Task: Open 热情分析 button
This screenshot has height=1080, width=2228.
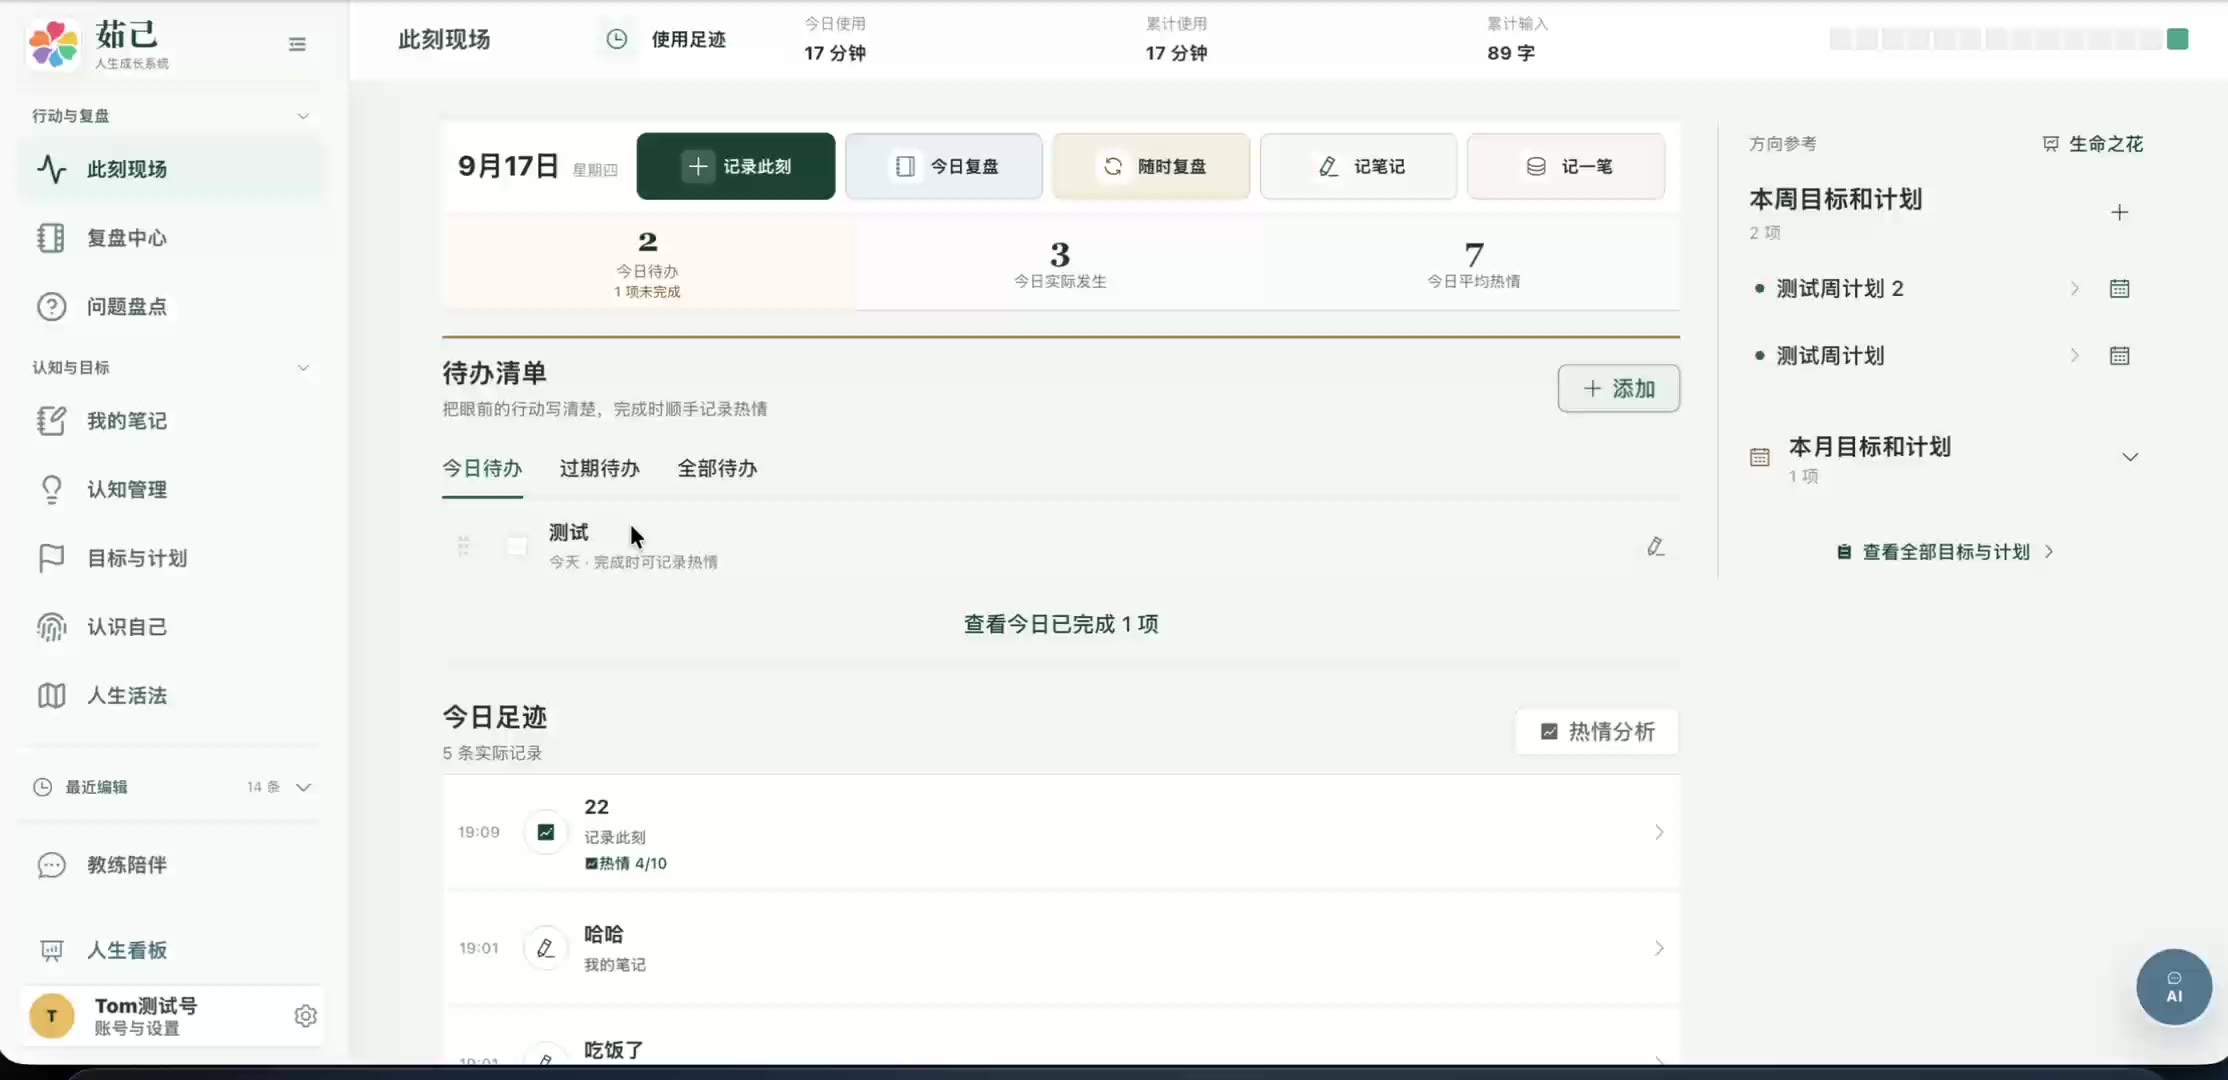Action: (1597, 732)
